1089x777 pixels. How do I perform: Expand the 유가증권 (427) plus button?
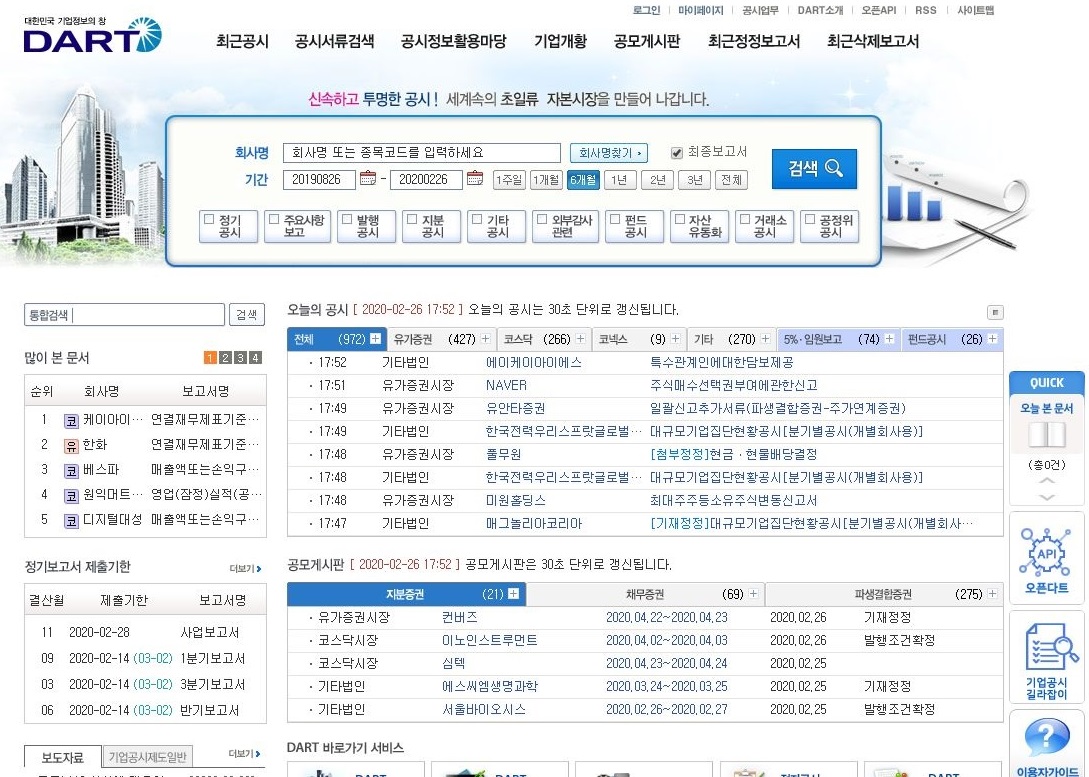pos(485,339)
